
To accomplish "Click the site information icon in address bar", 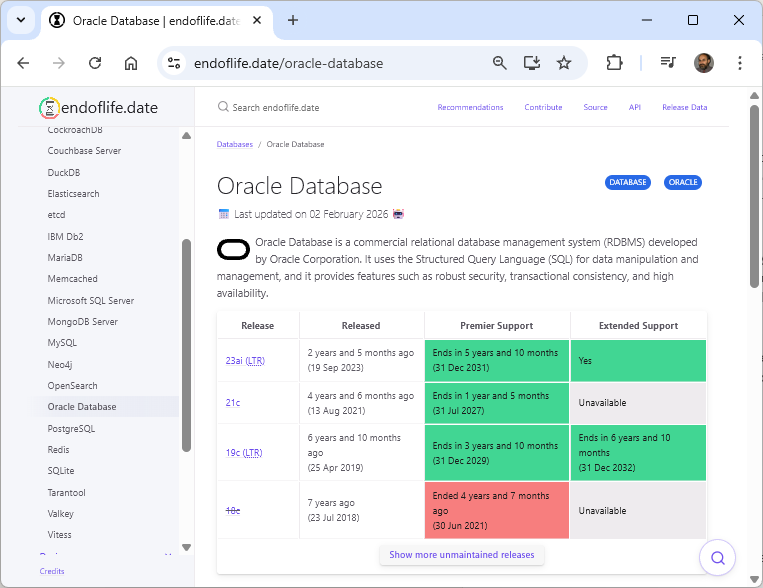I will [174, 63].
